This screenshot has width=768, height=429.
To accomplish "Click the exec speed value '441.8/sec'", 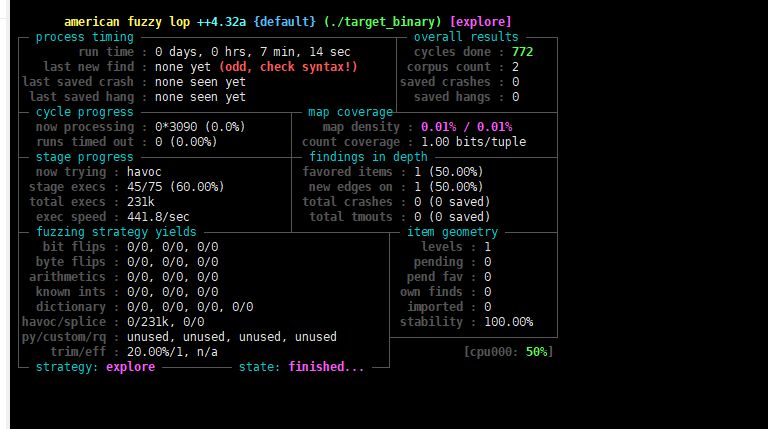I will [158, 217].
